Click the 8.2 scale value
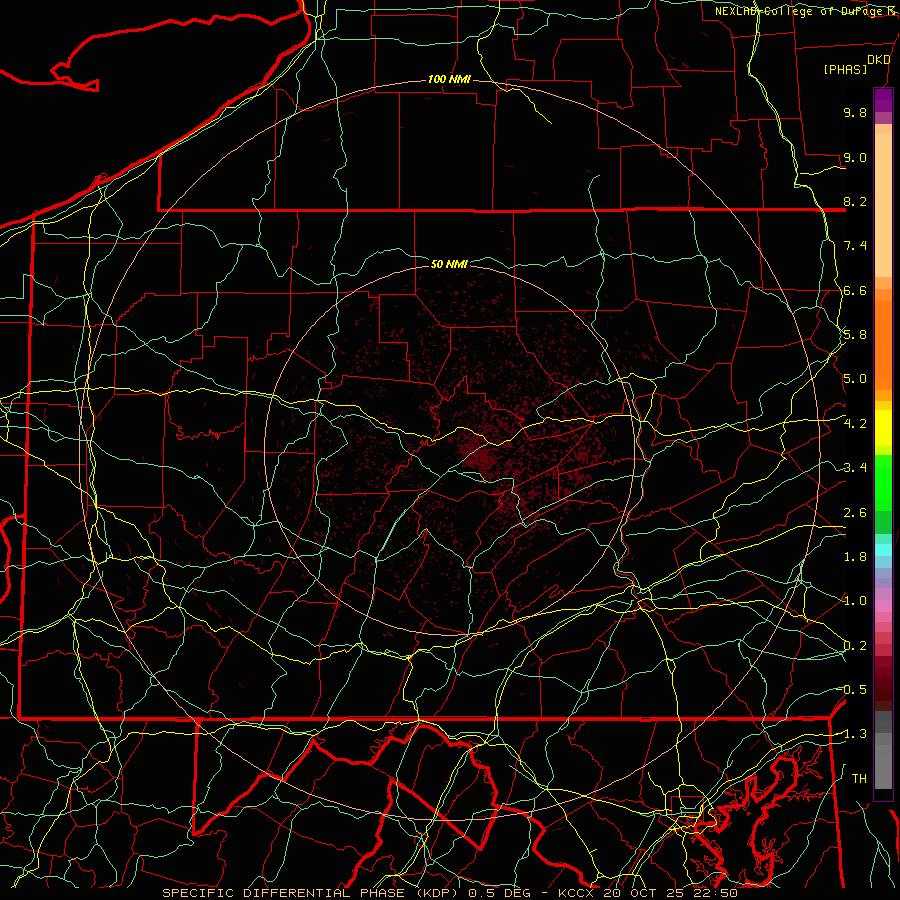 click(x=855, y=201)
